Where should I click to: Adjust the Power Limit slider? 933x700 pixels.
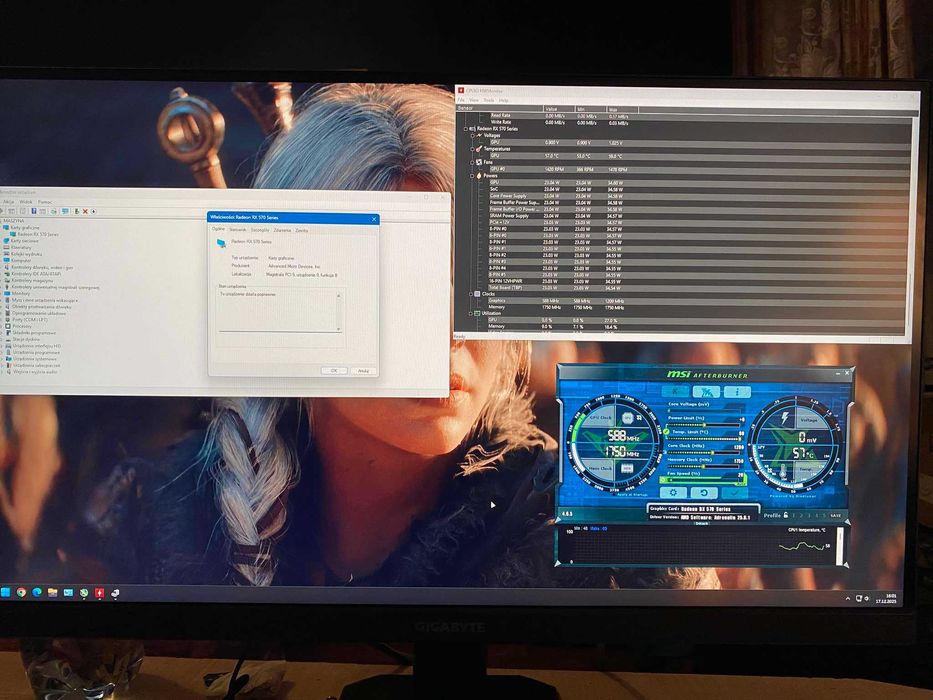point(704,424)
